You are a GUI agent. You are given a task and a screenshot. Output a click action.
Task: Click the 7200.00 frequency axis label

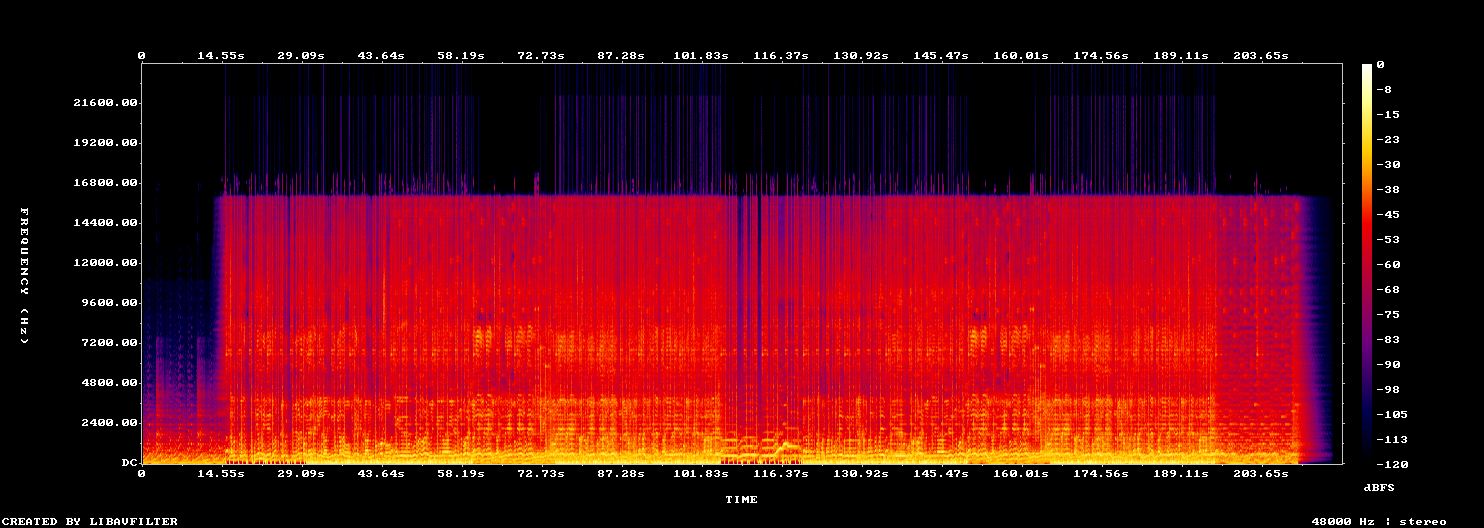coord(110,343)
